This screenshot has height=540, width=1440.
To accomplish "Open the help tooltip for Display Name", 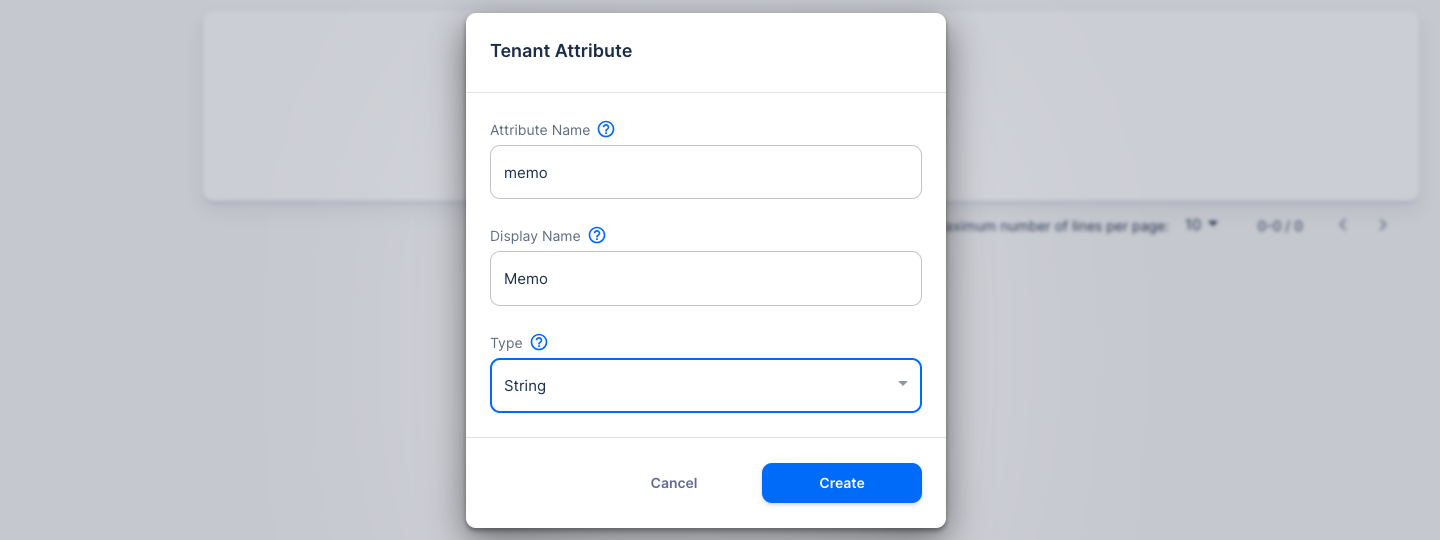I will [x=597, y=236].
